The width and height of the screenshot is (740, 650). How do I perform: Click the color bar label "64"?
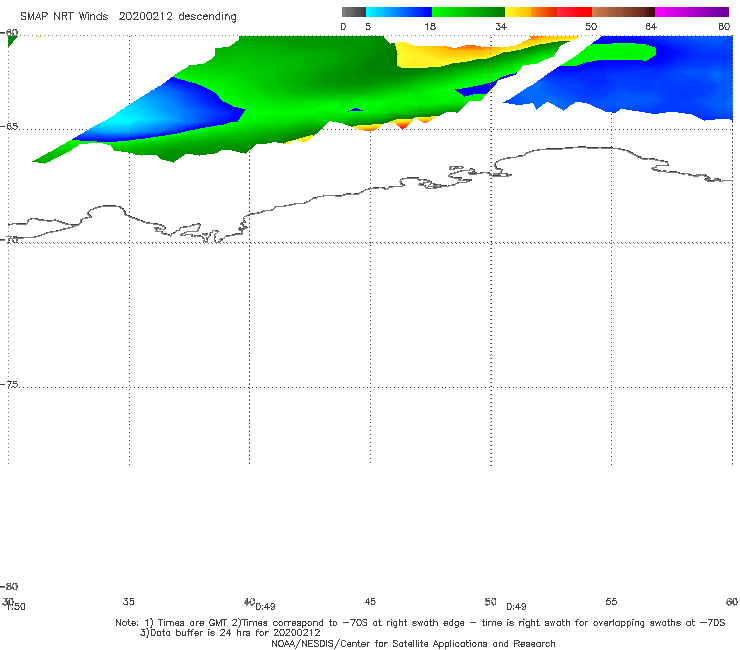coord(651,26)
